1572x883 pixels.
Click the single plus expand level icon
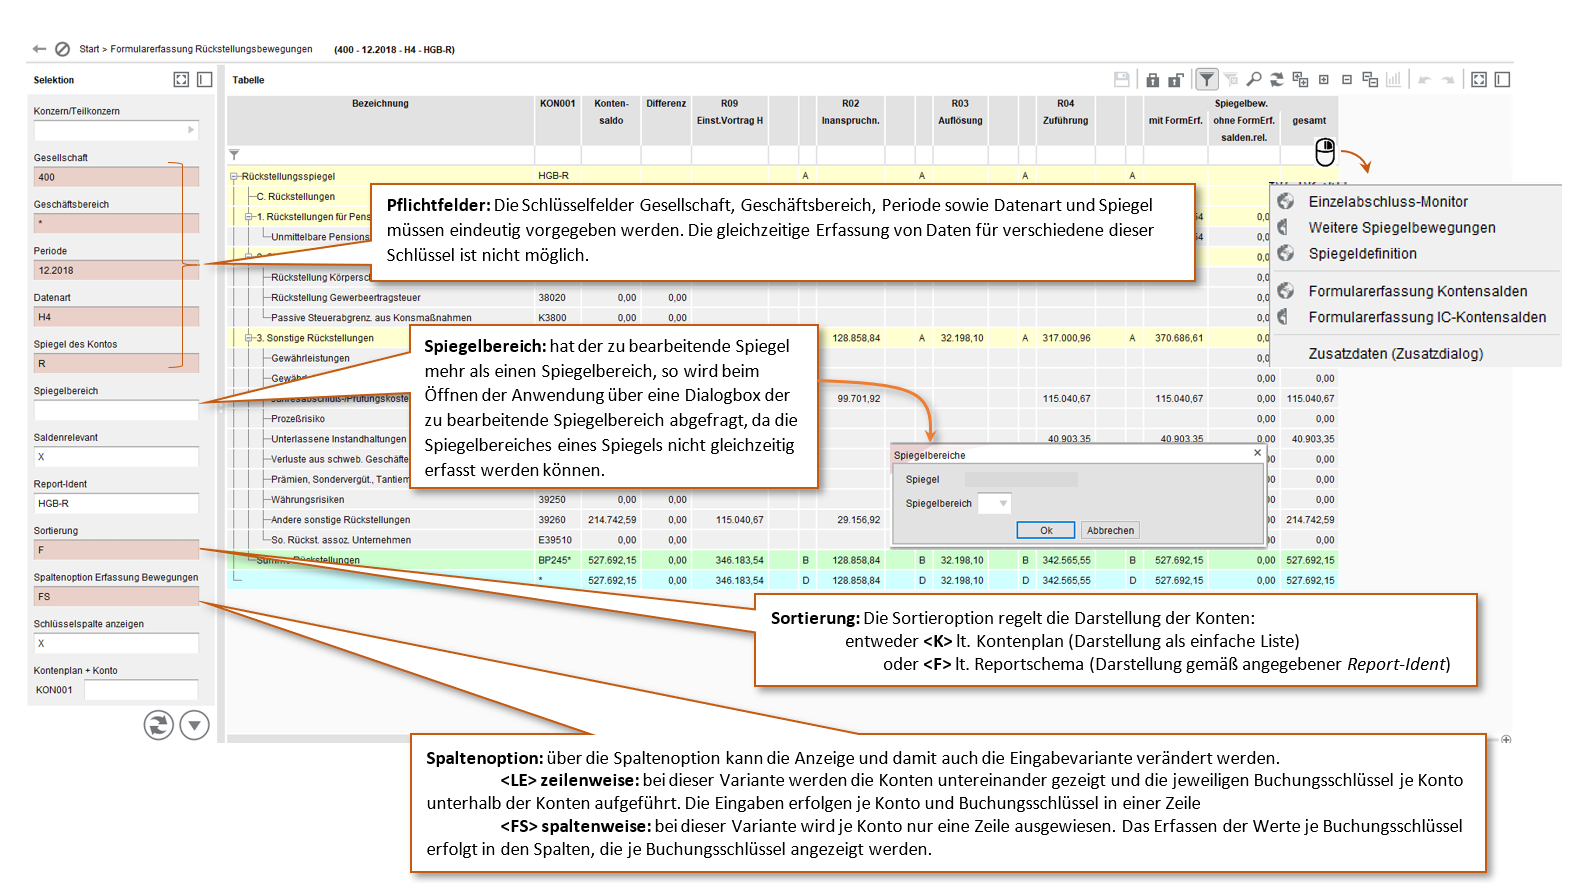(1324, 79)
